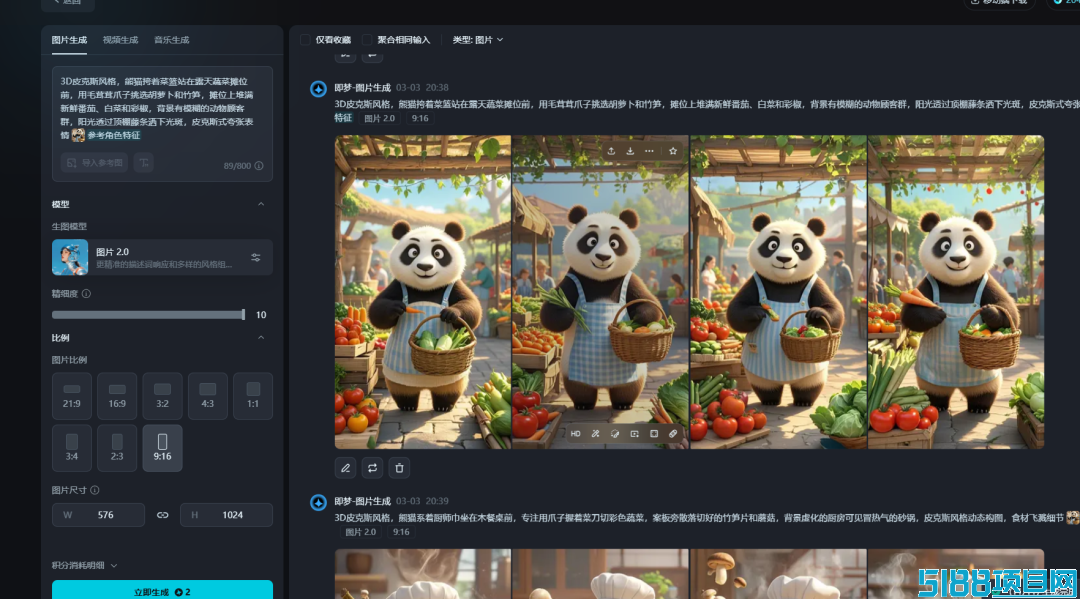Screen dimensions: 1080x599
Task: Click the magic pen retouch icon on the panda image
Action: tap(596, 434)
